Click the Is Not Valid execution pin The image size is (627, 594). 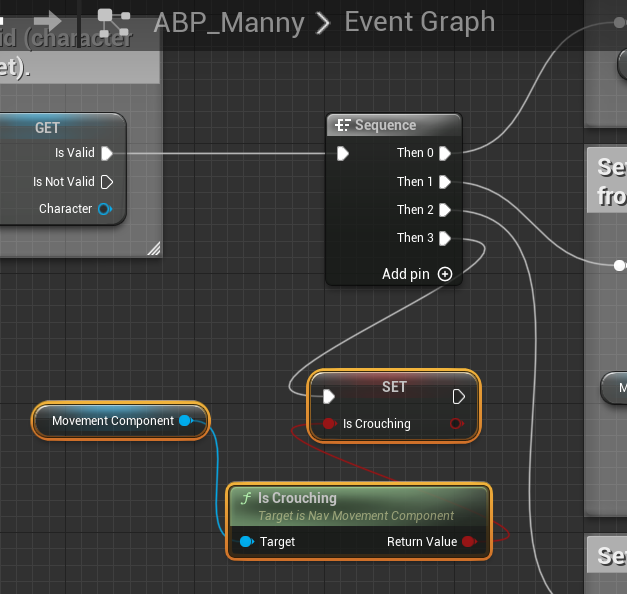[x=107, y=182]
